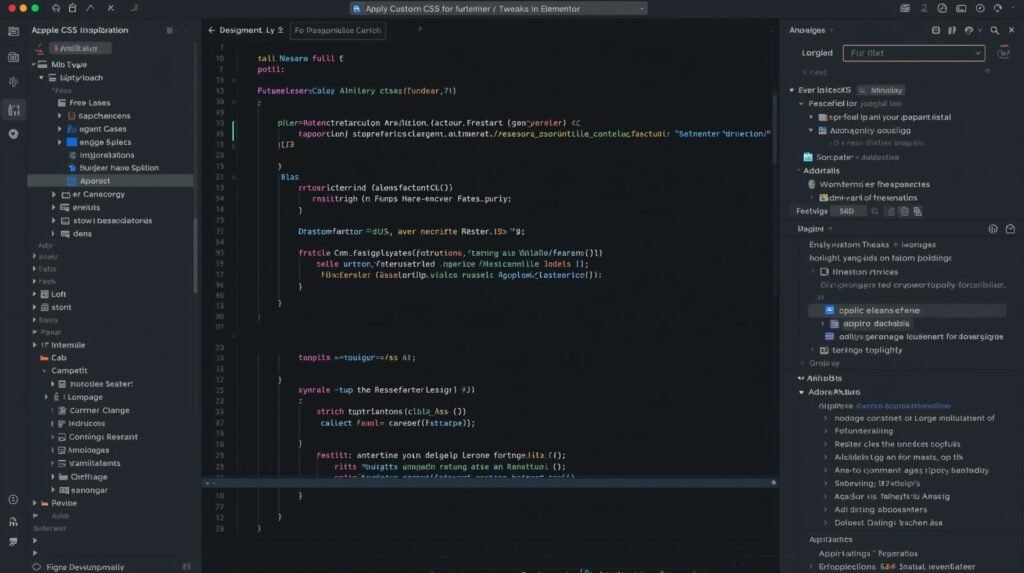
Task: Click the square icon in 'Acpple CSS Inspiration' header
Action: pyautogui.click(x=170, y=31)
